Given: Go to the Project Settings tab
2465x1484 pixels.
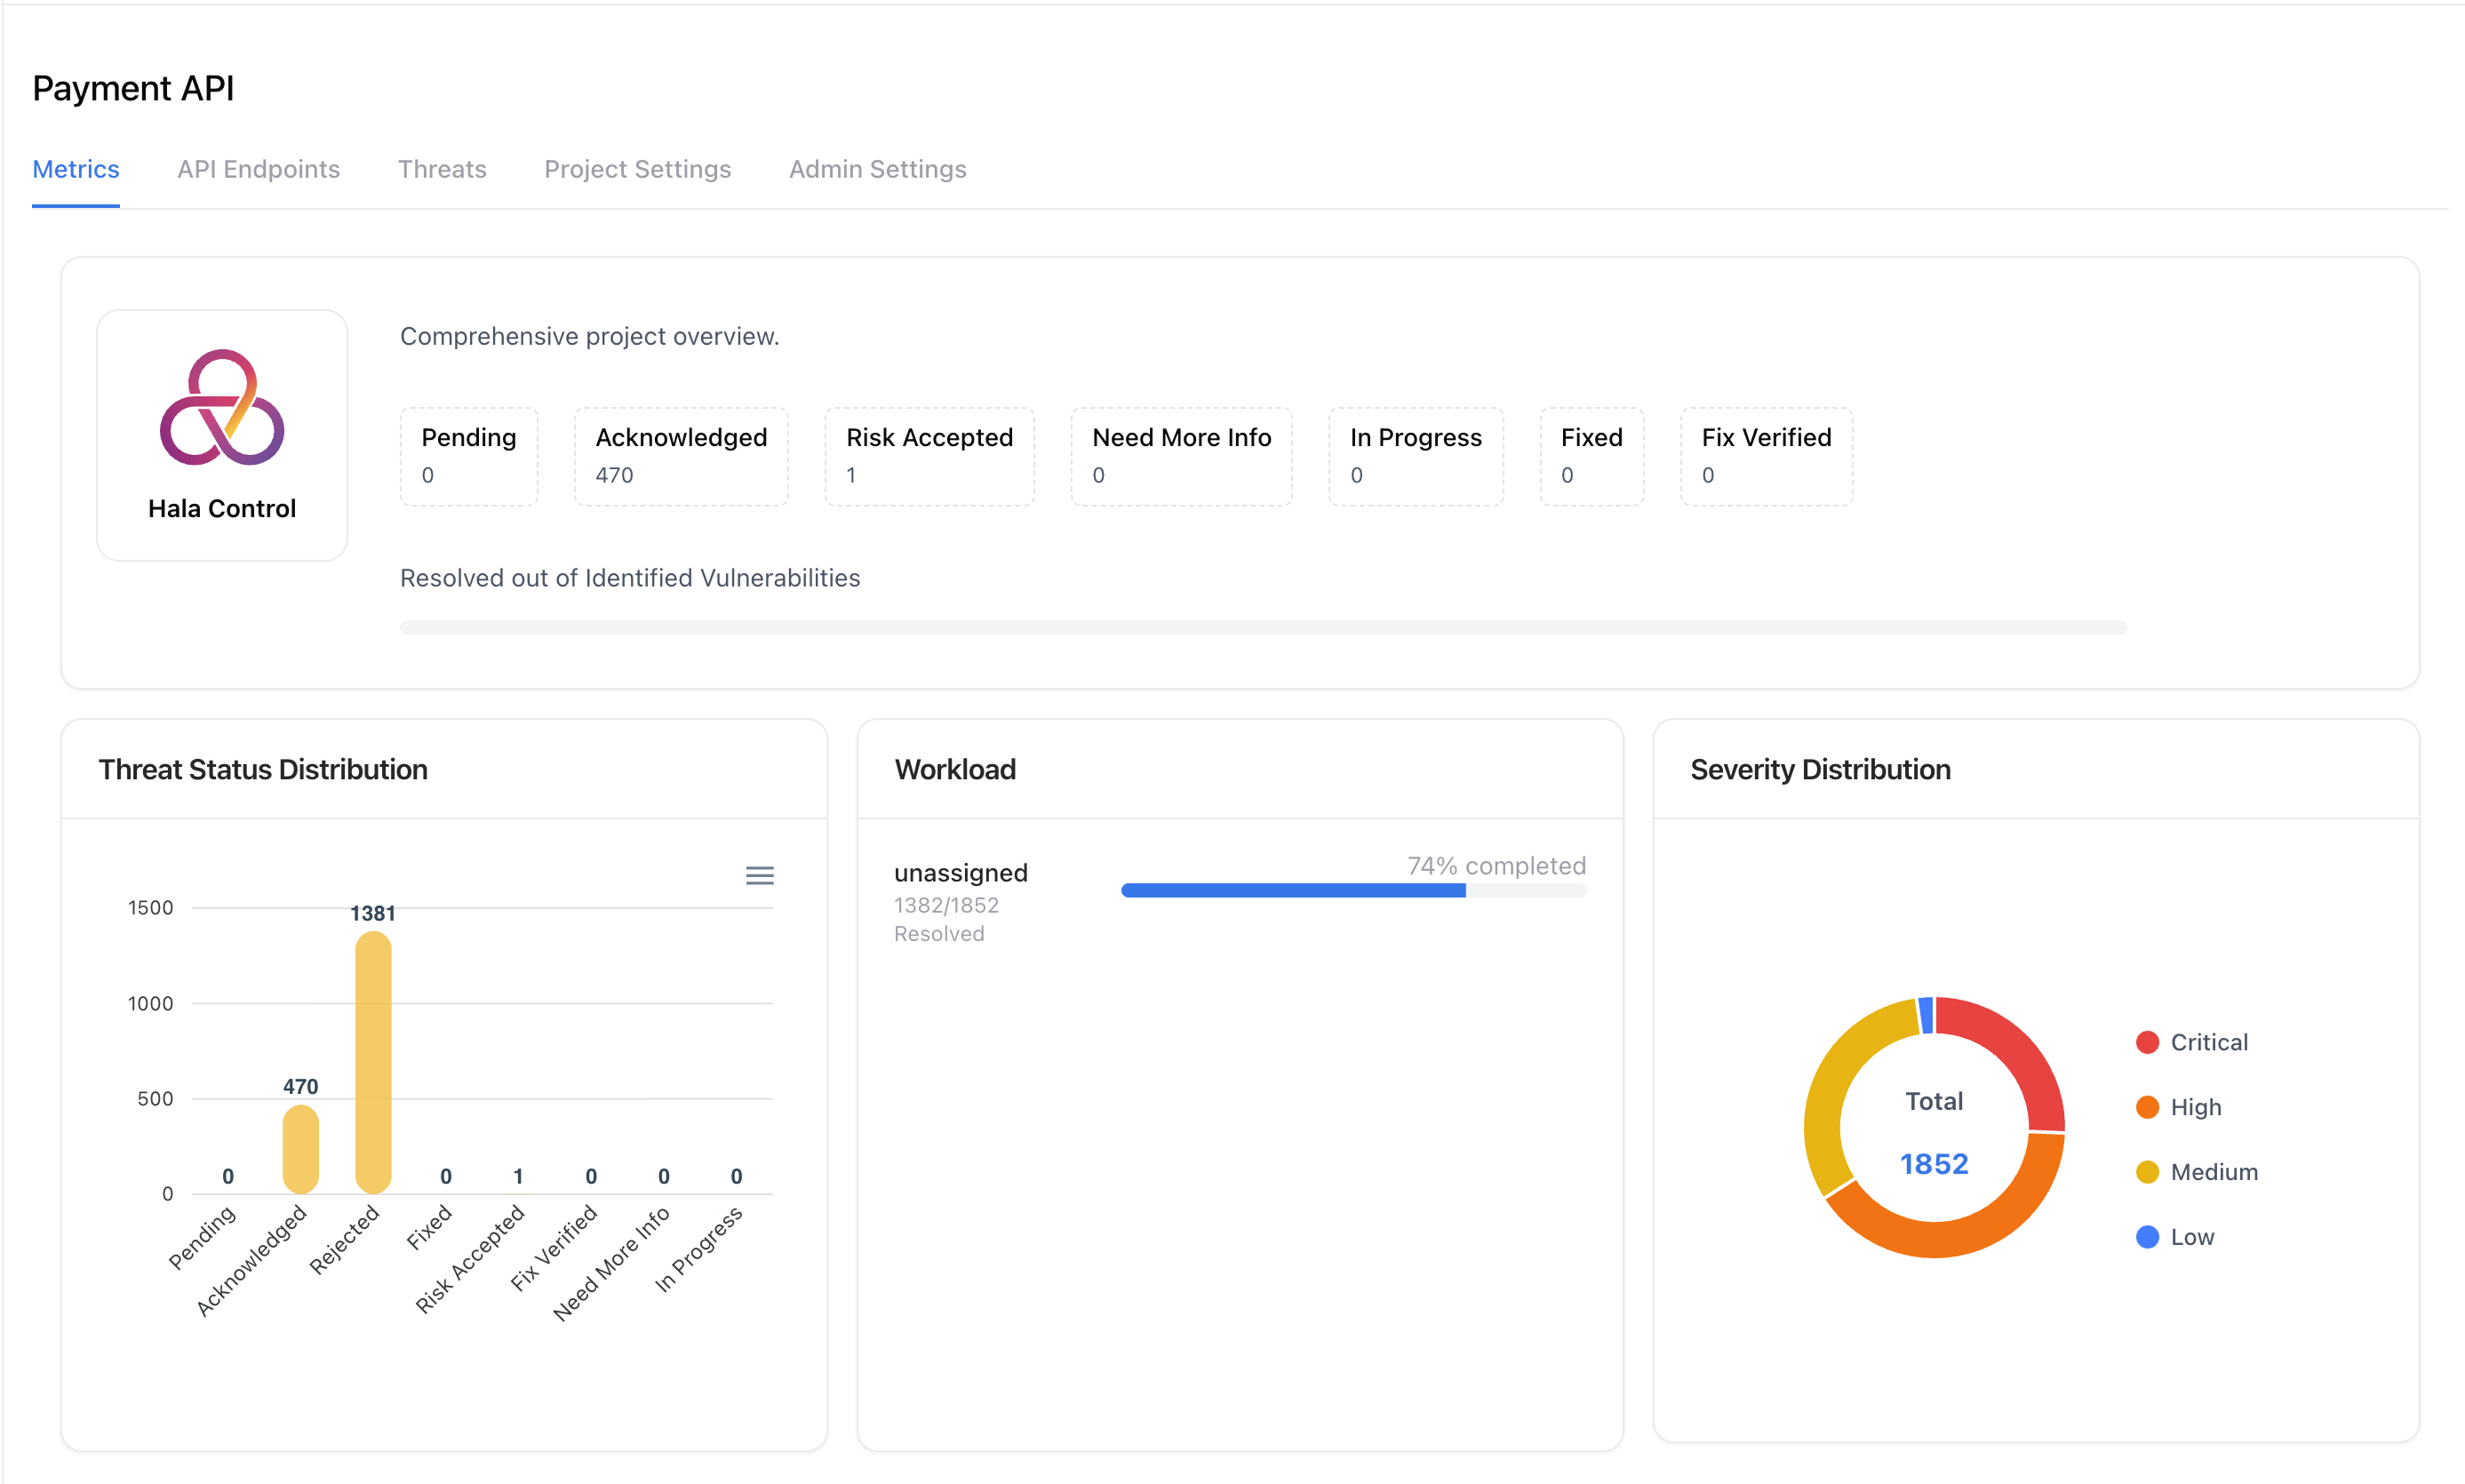Looking at the screenshot, I should [x=637, y=169].
